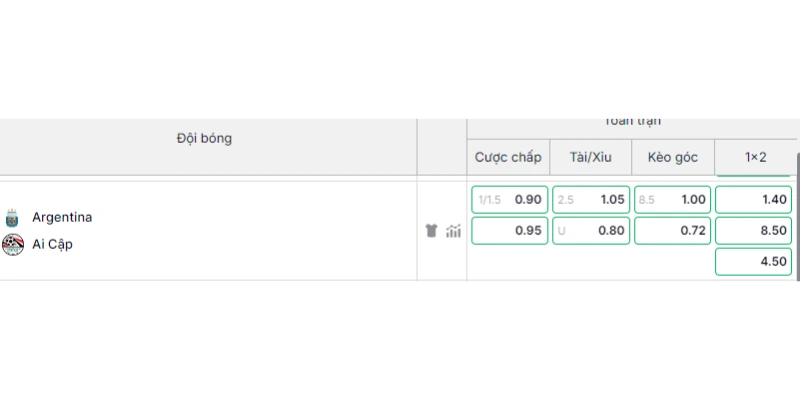Viewport: 800px width, 400px height.
Task: Click the 1×2 column header
Action: click(756, 157)
